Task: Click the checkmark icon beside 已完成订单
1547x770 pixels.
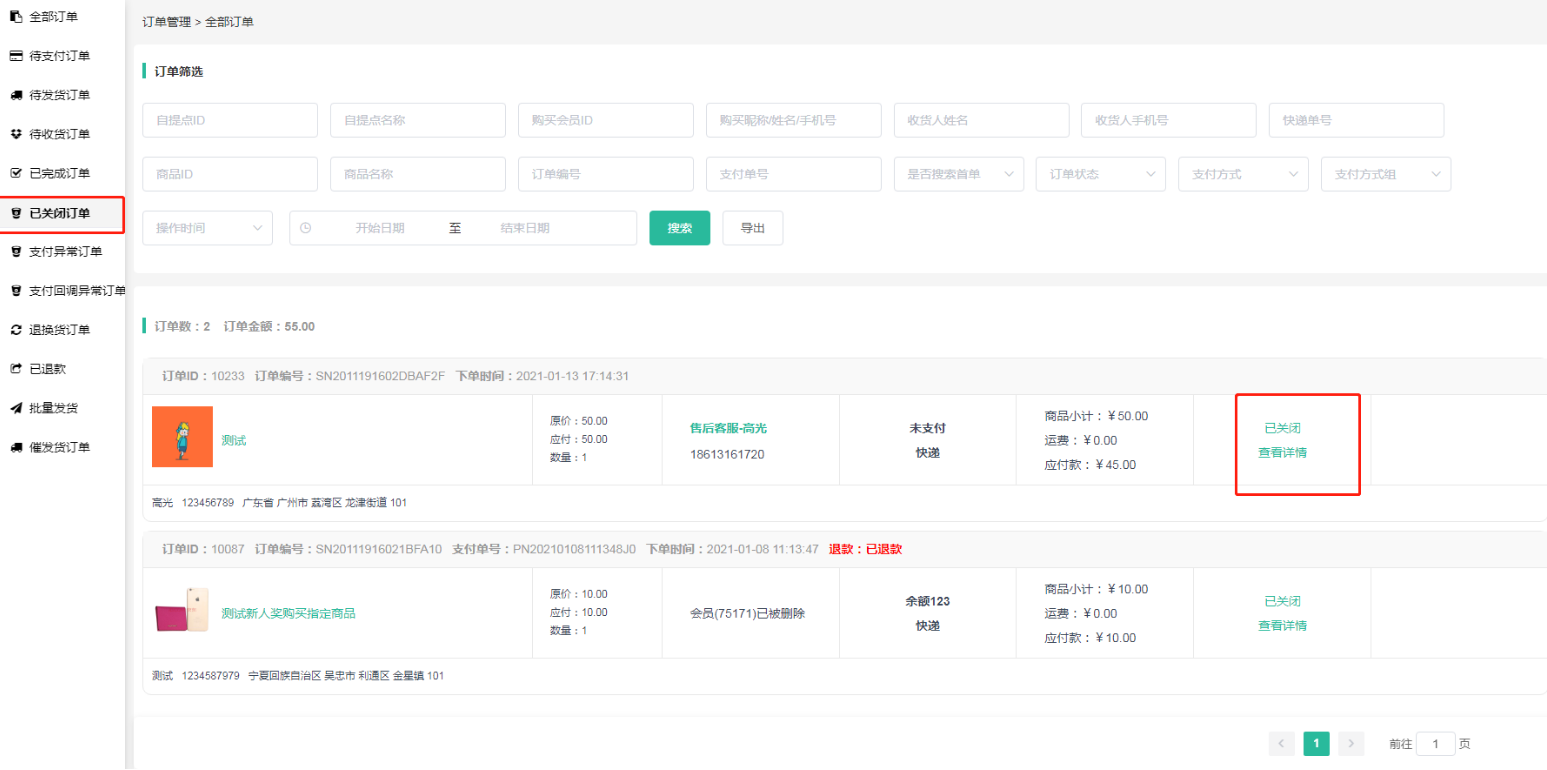Action: tap(16, 173)
